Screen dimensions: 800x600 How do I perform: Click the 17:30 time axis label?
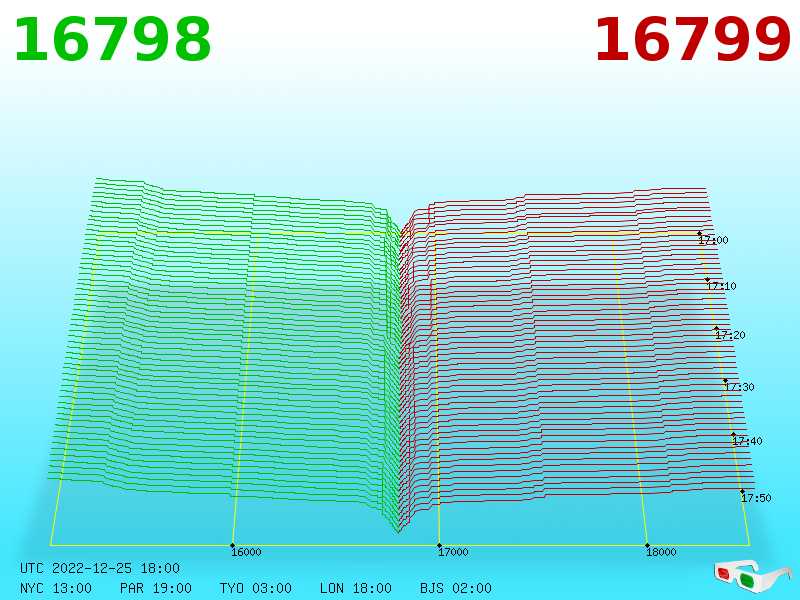pyautogui.click(x=739, y=387)
